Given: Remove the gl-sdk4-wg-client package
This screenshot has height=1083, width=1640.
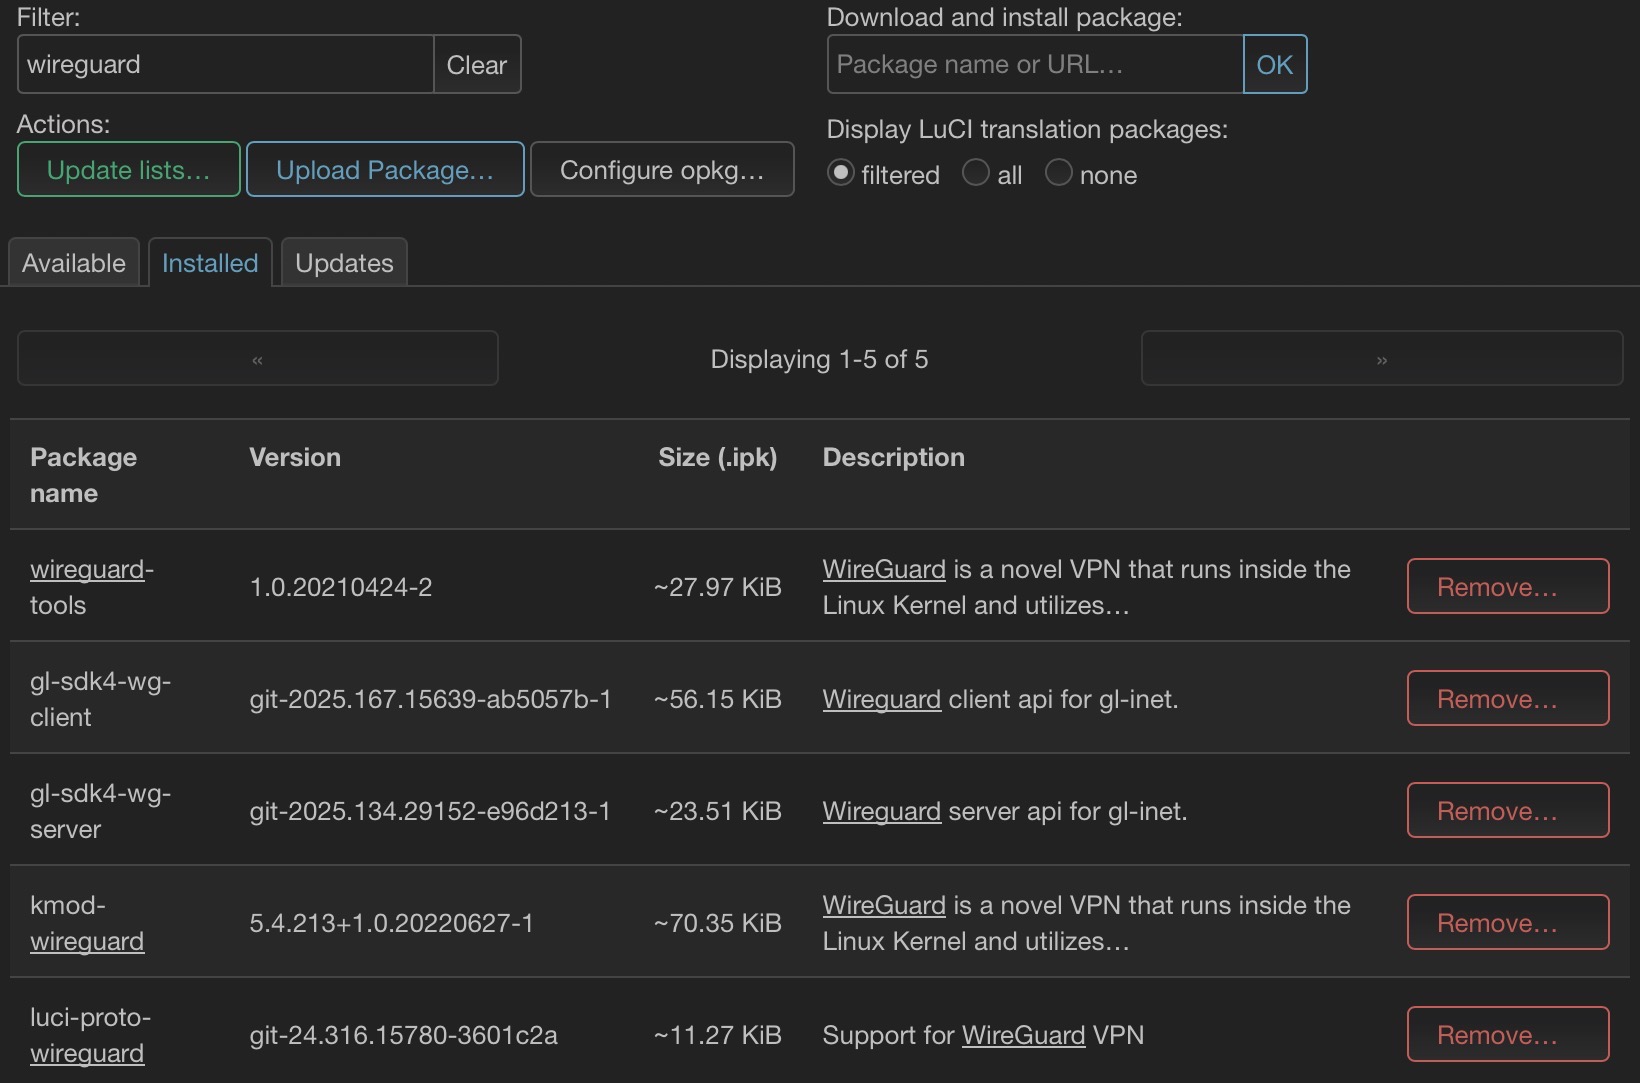Looking at the screenshot, I should 1508,698.
